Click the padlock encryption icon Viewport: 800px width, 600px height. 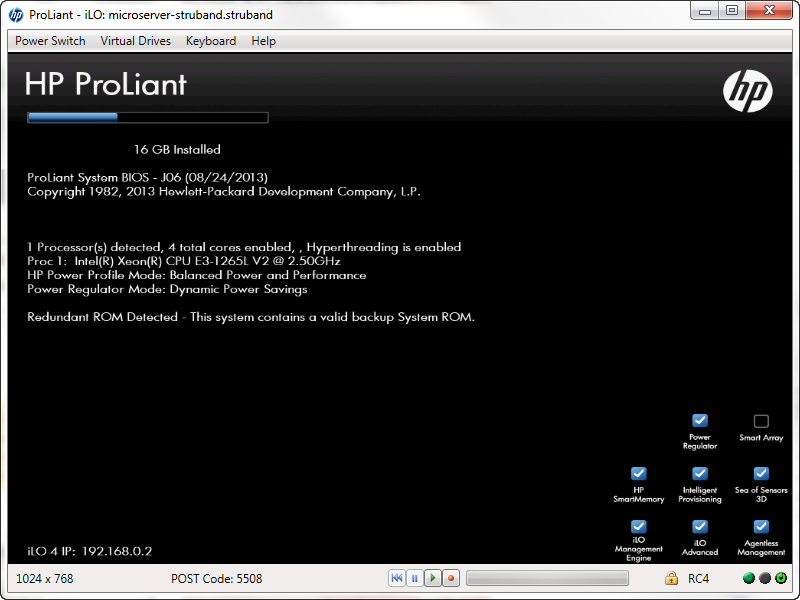point(672,579)
